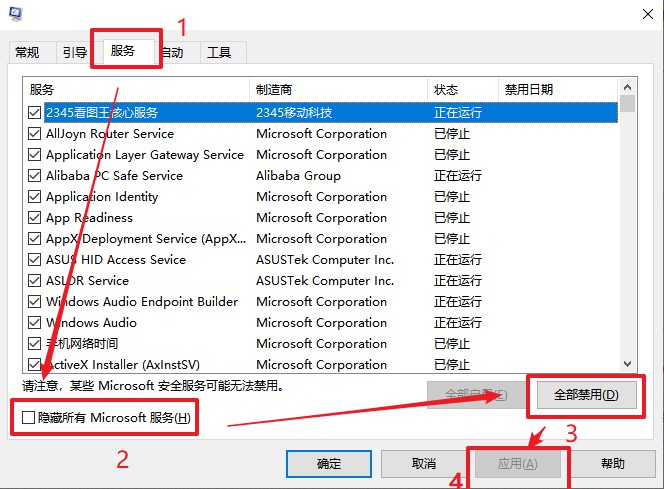The image size is (664, 489).
Task: Uncheck Windows Audio Endpoint Builder checkbox
Action: 34,301
